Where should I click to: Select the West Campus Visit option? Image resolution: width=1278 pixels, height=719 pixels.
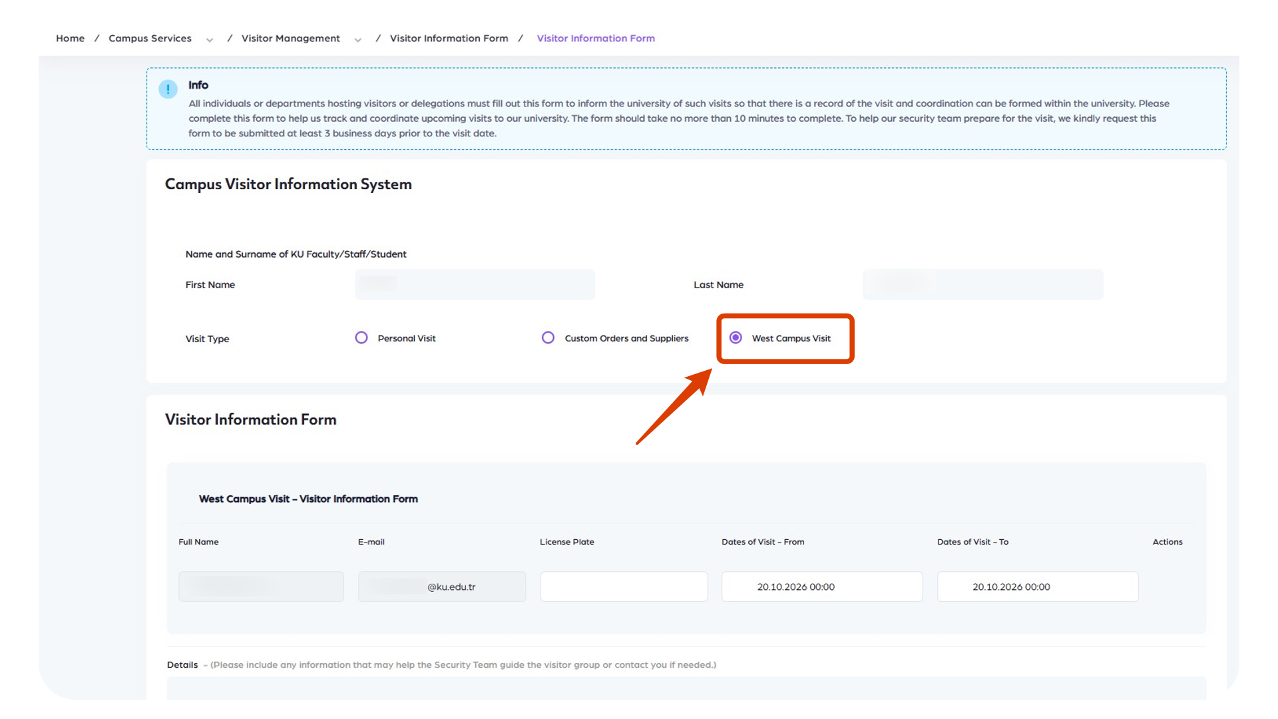tap(736, 338)
